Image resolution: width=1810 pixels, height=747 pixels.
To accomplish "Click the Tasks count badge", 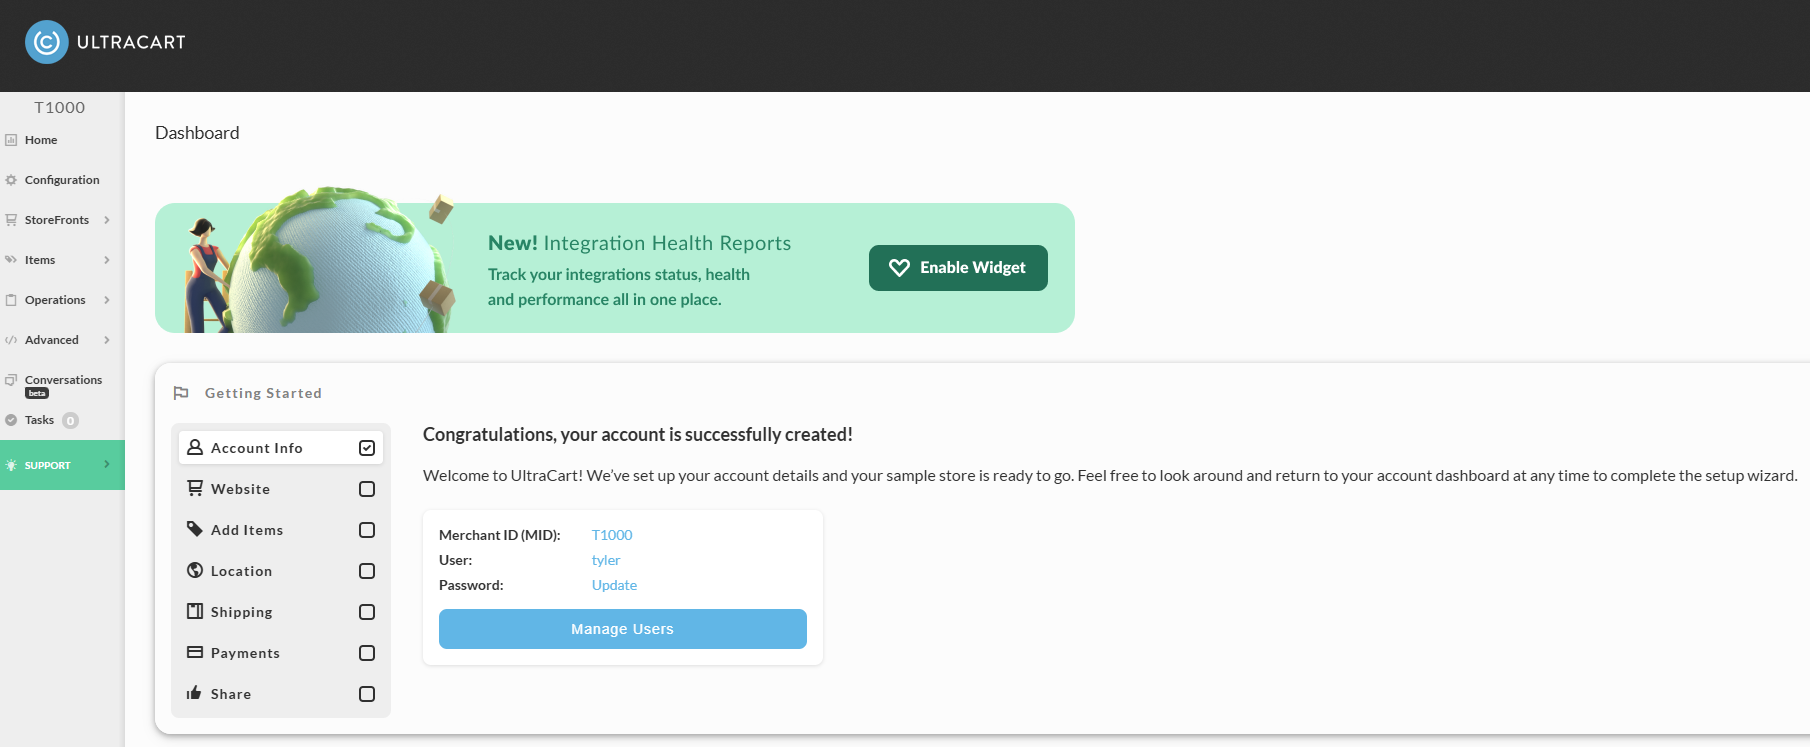I will tap(70, 420).
